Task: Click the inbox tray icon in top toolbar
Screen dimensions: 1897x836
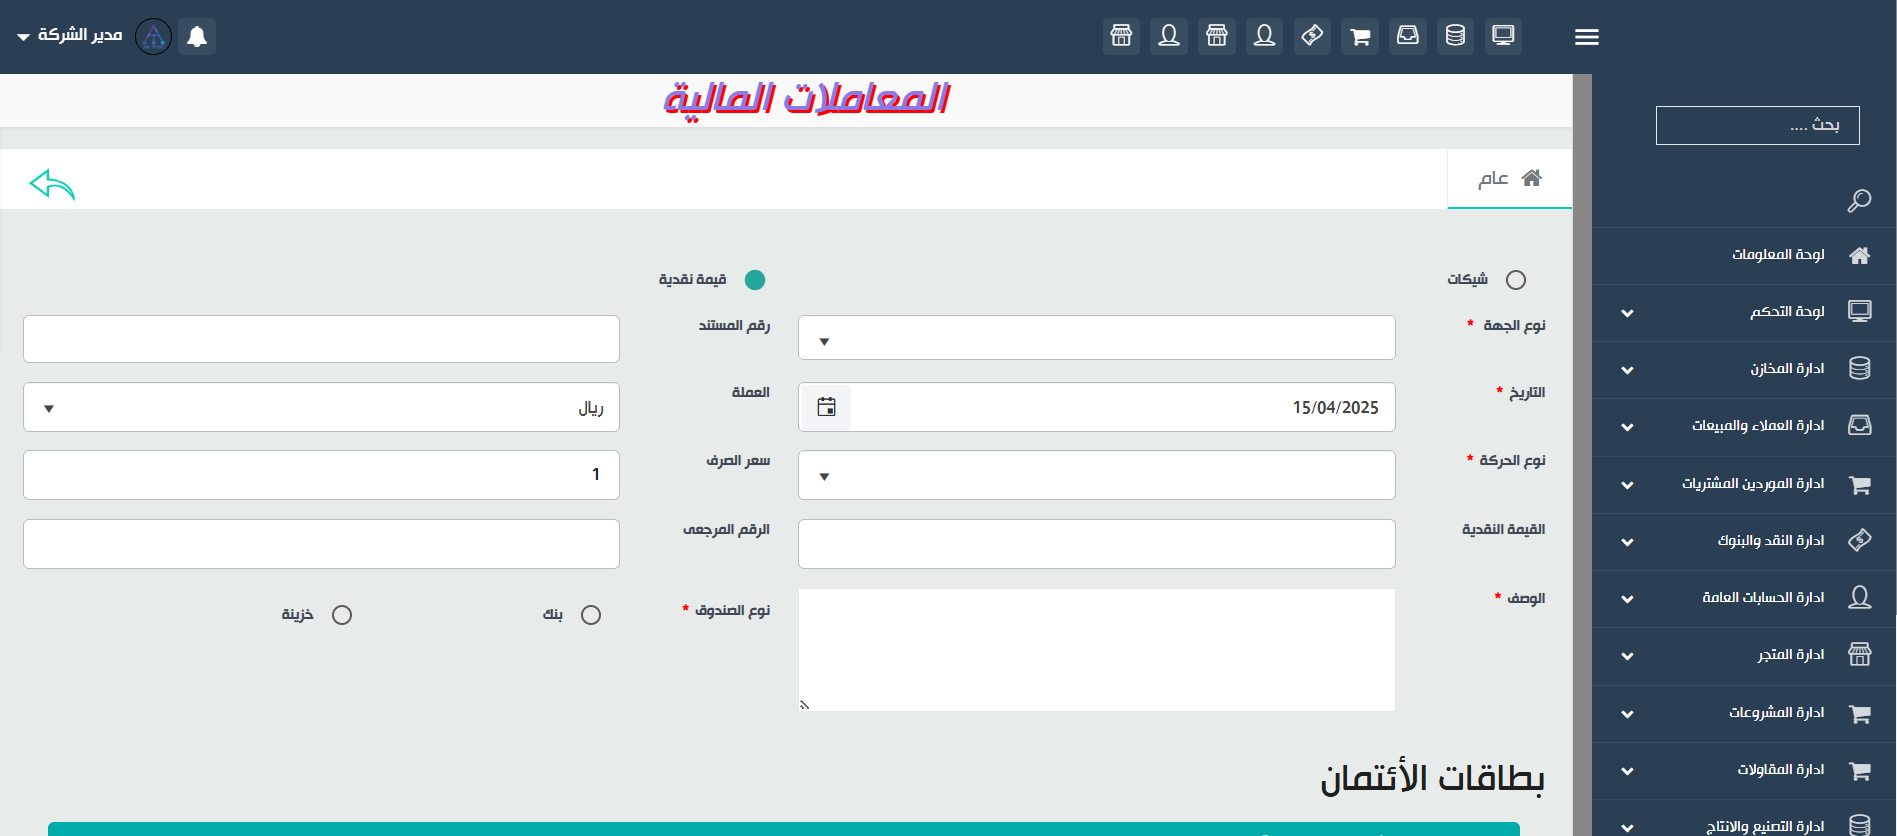Action: [x=1407, y=36]
